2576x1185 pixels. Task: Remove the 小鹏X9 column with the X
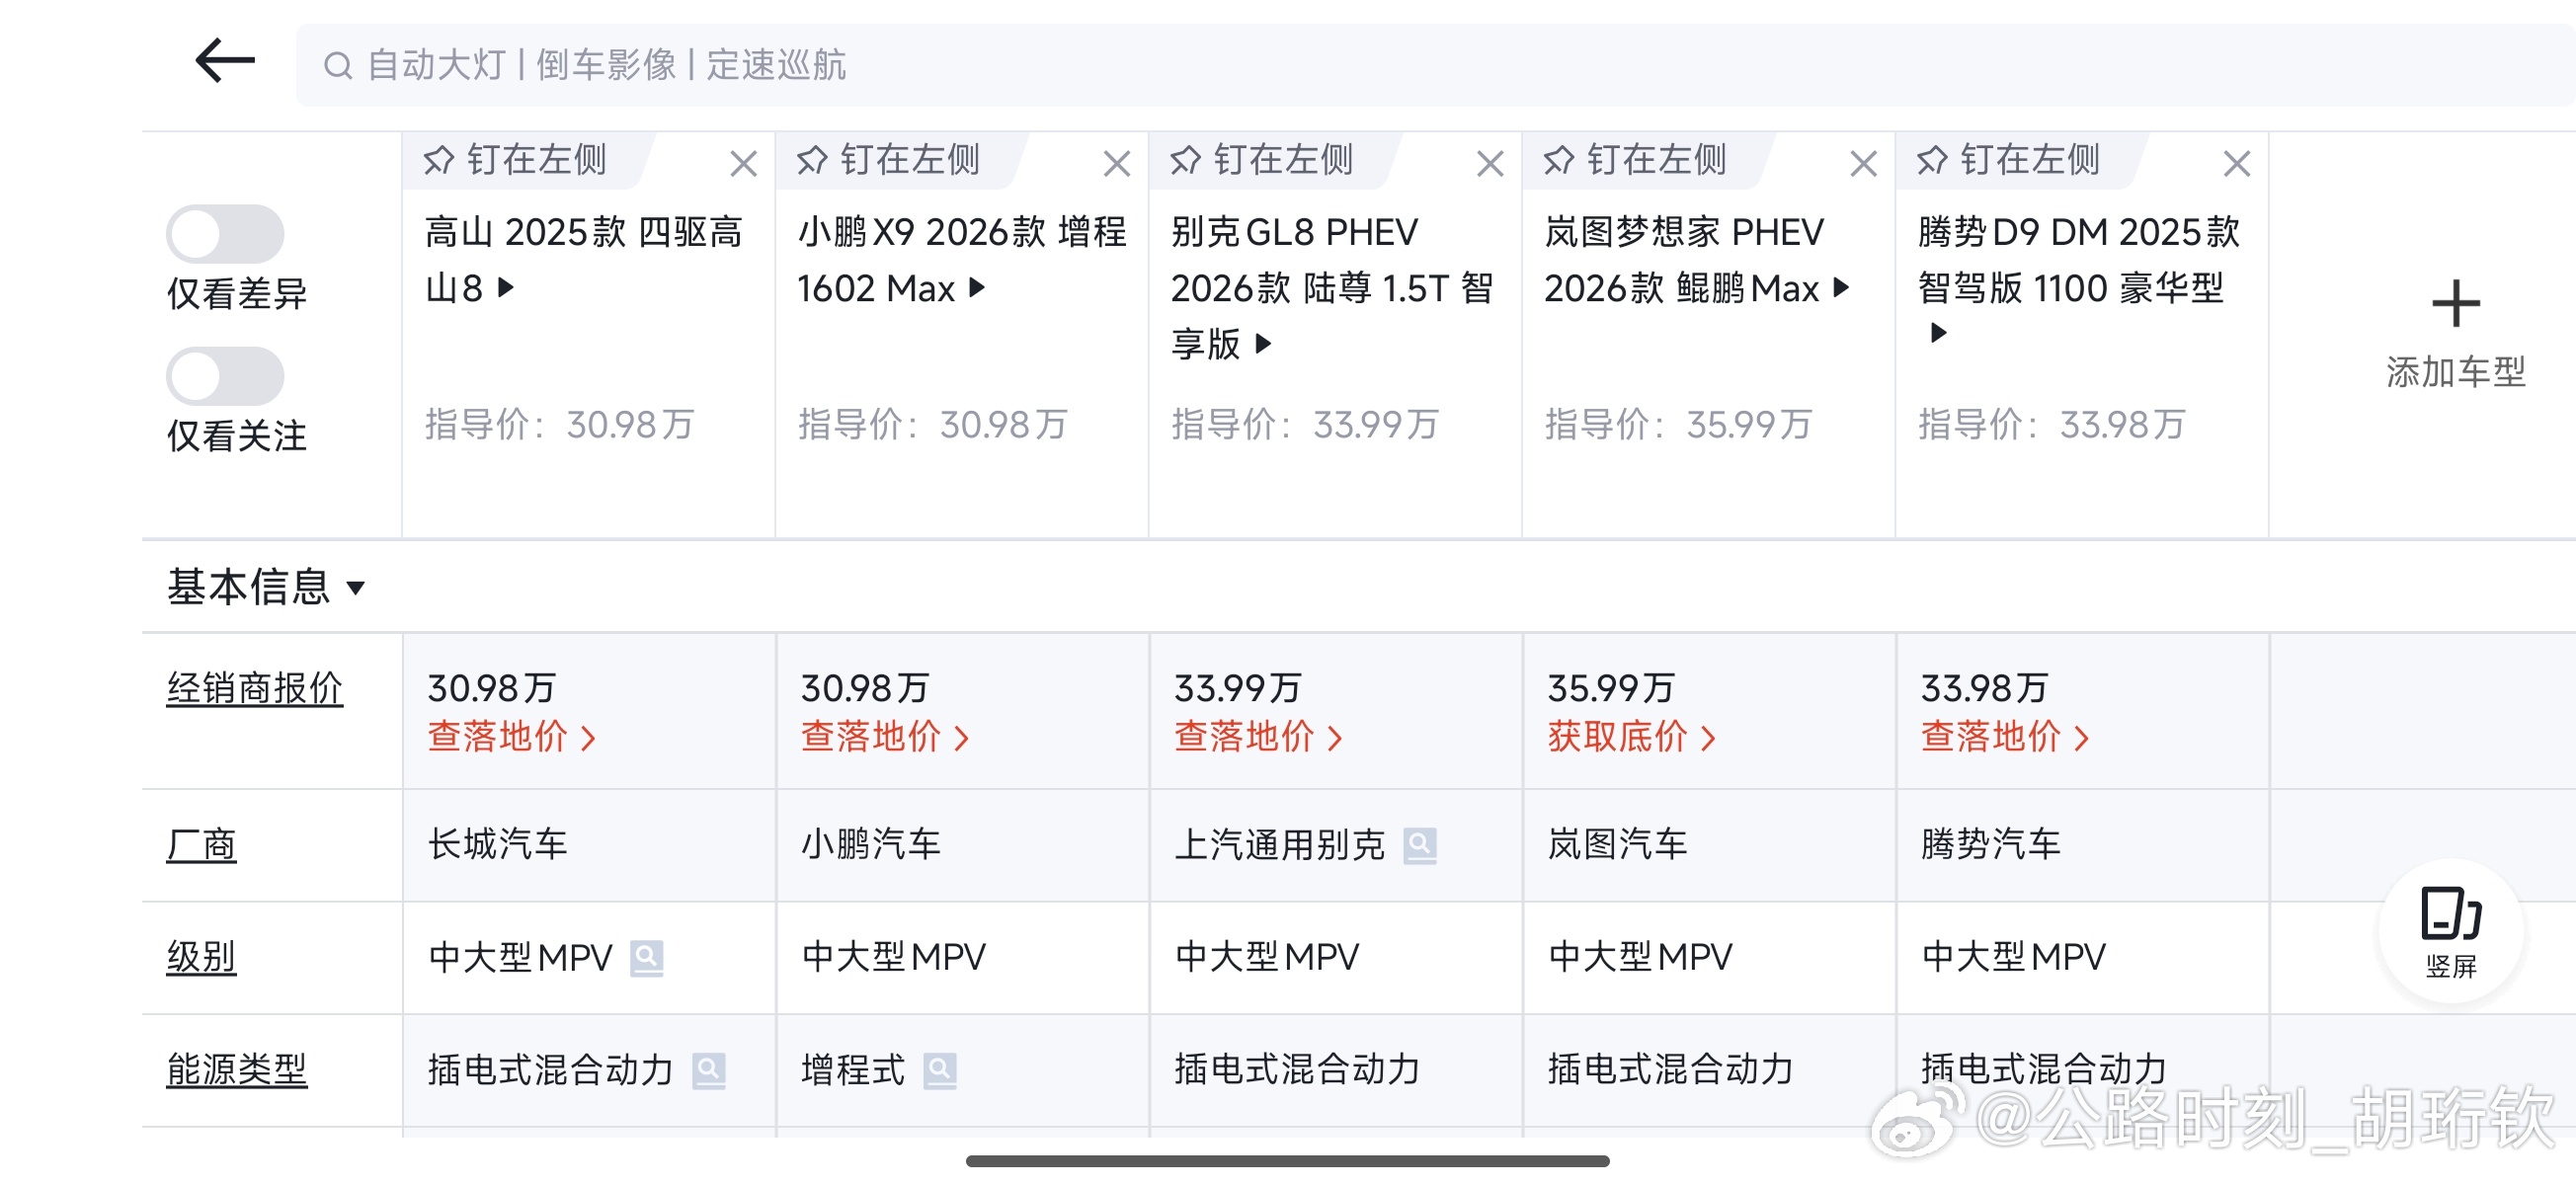tap(1116, 162)
